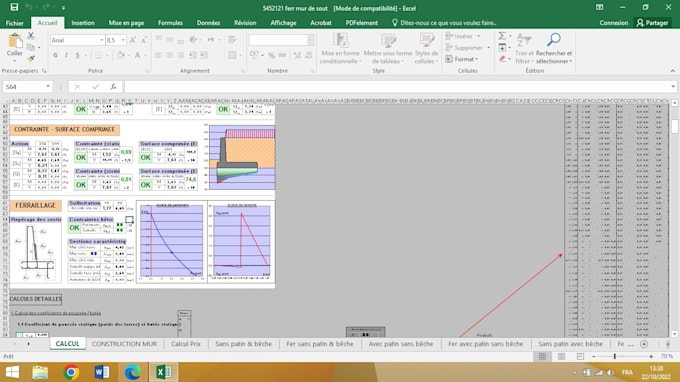Screen dimensions: 680x382
Task: Open Styles de cellules gallery
Action: click(x=426, y=49)
